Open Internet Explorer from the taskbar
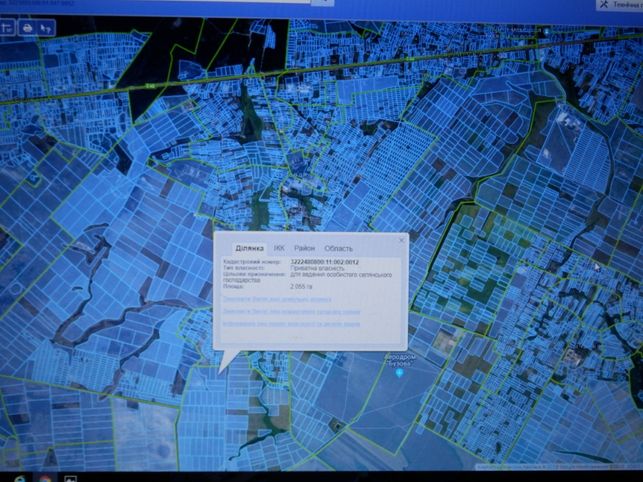 coord(20,479)
